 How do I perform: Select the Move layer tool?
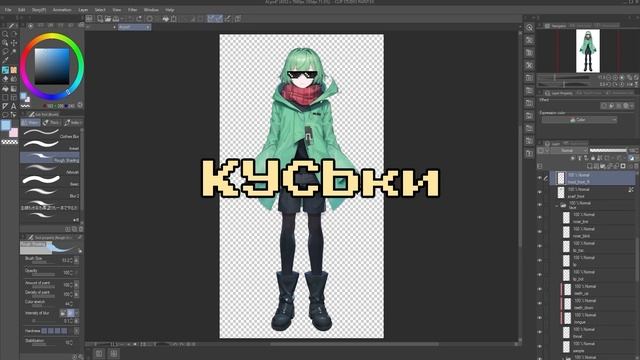click(x=13, y=42)
